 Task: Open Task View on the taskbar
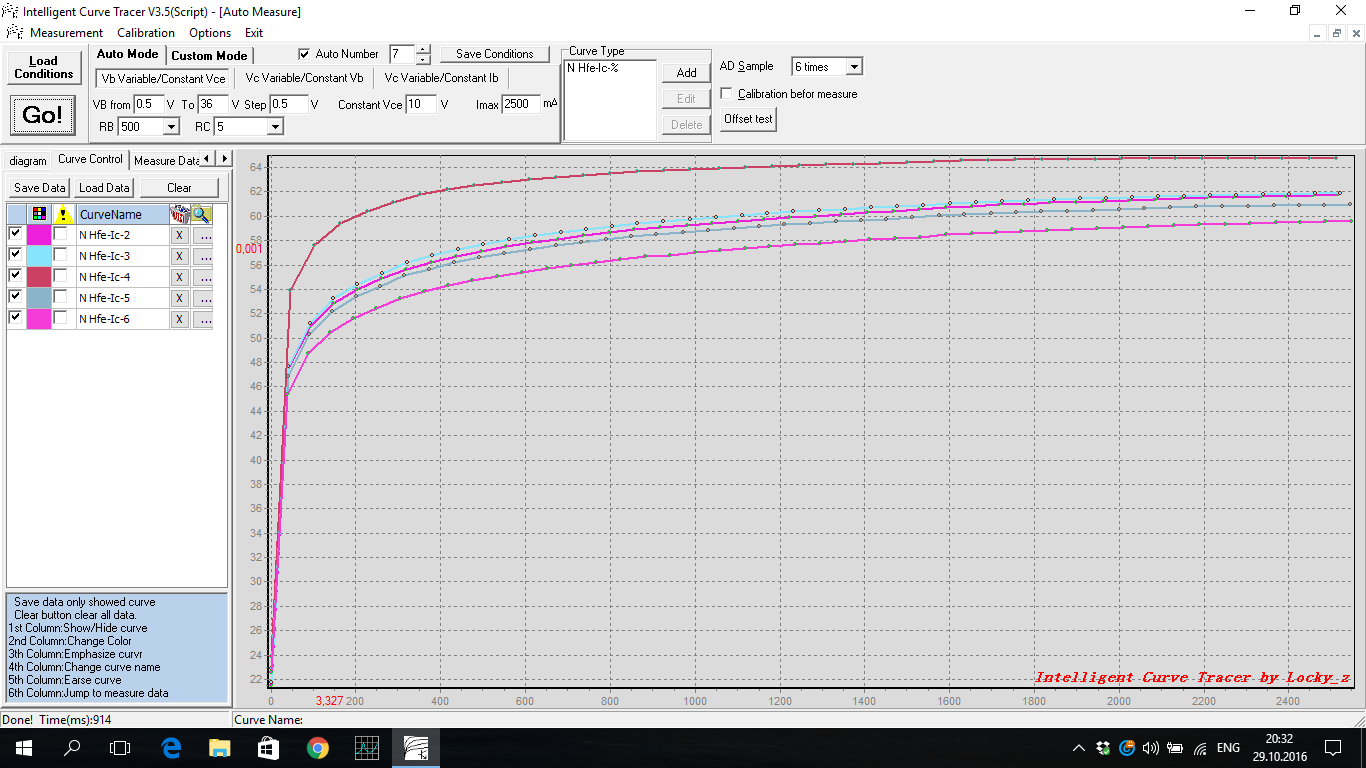[120, 748]
